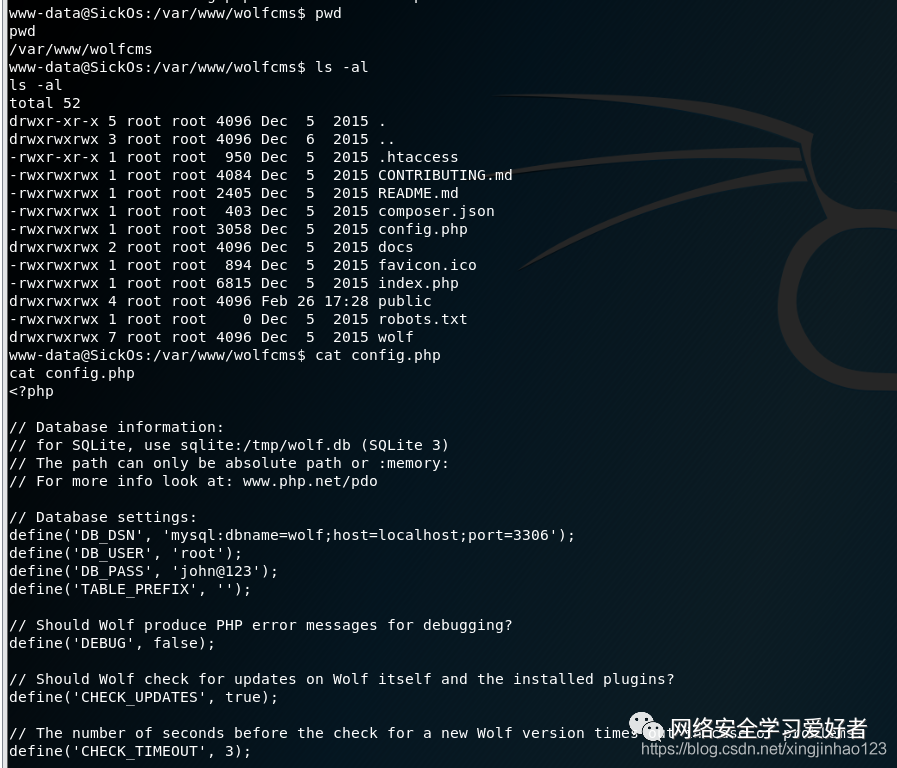897x768 pixels.
Task: Click the WeChat logo in the watermark
Action: coord(646,726)
